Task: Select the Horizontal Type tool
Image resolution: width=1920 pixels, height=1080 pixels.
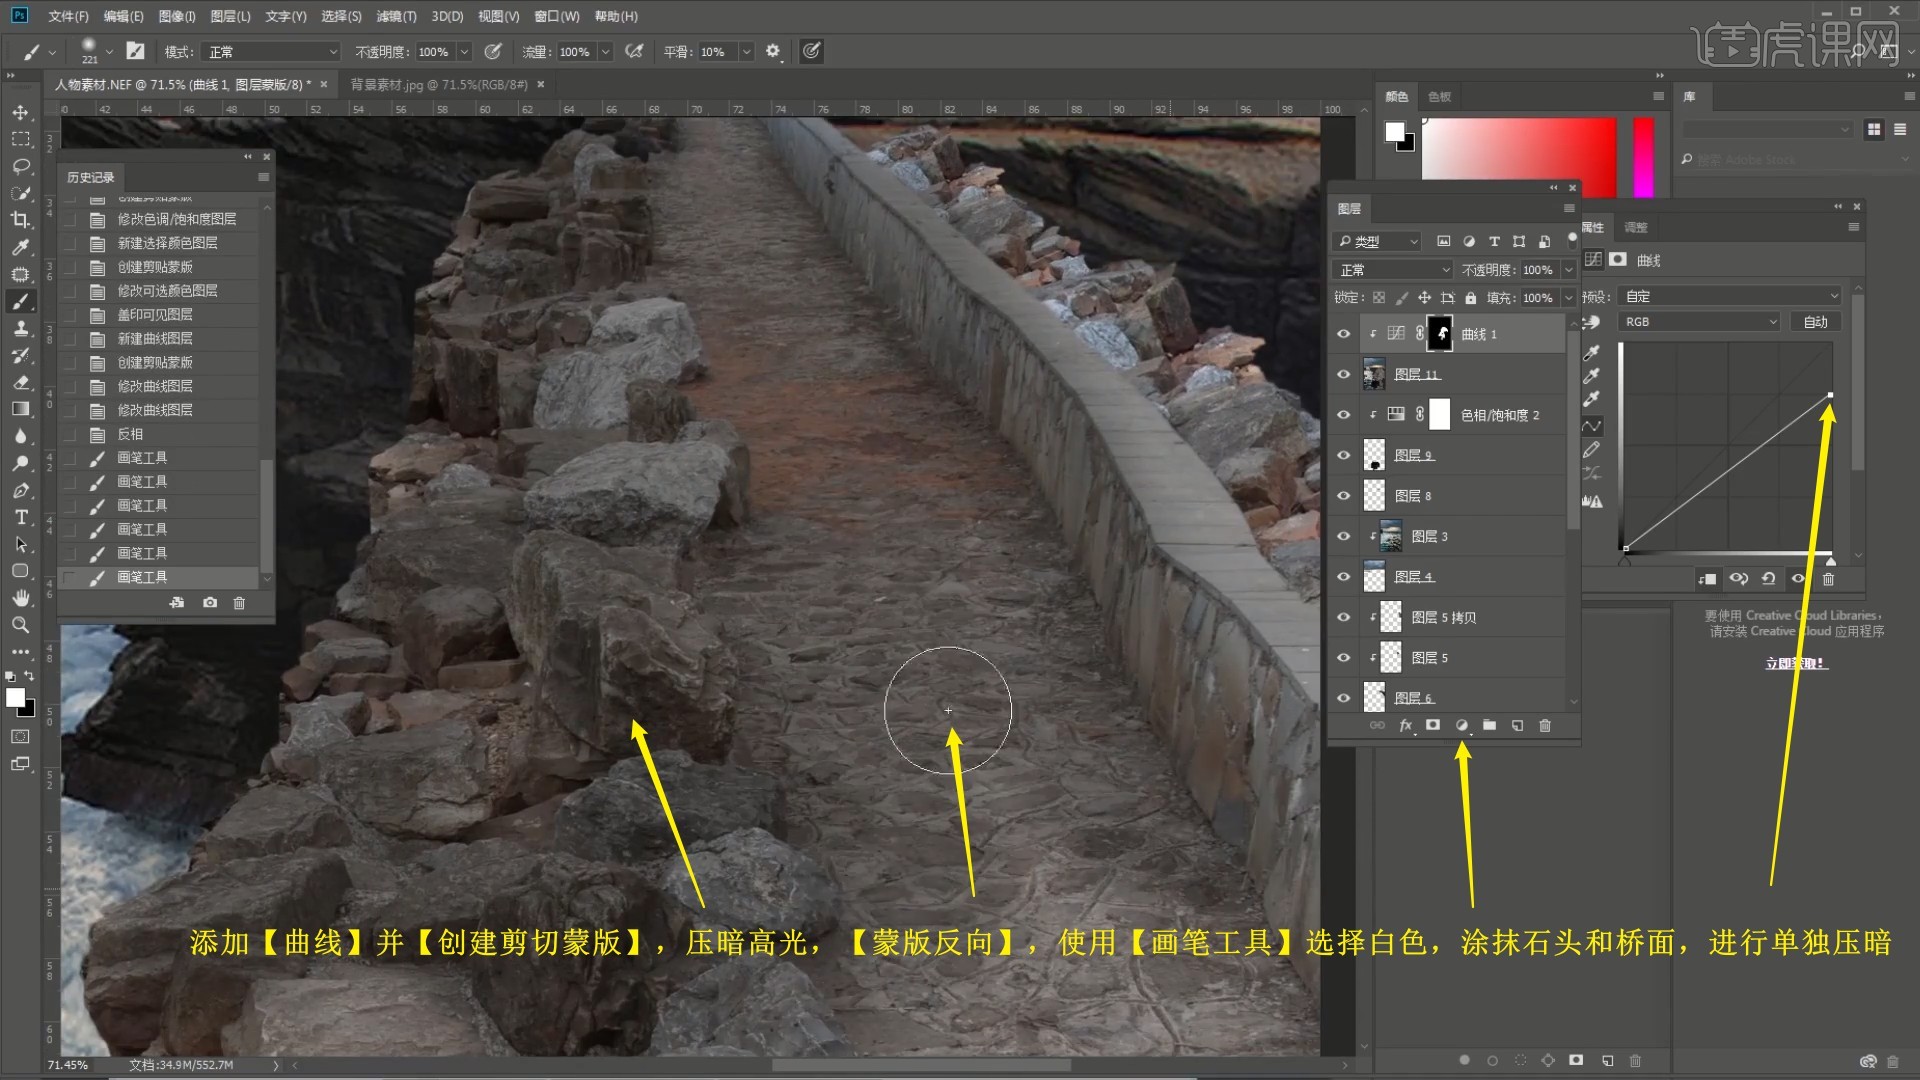Action: tap(20, 517)
